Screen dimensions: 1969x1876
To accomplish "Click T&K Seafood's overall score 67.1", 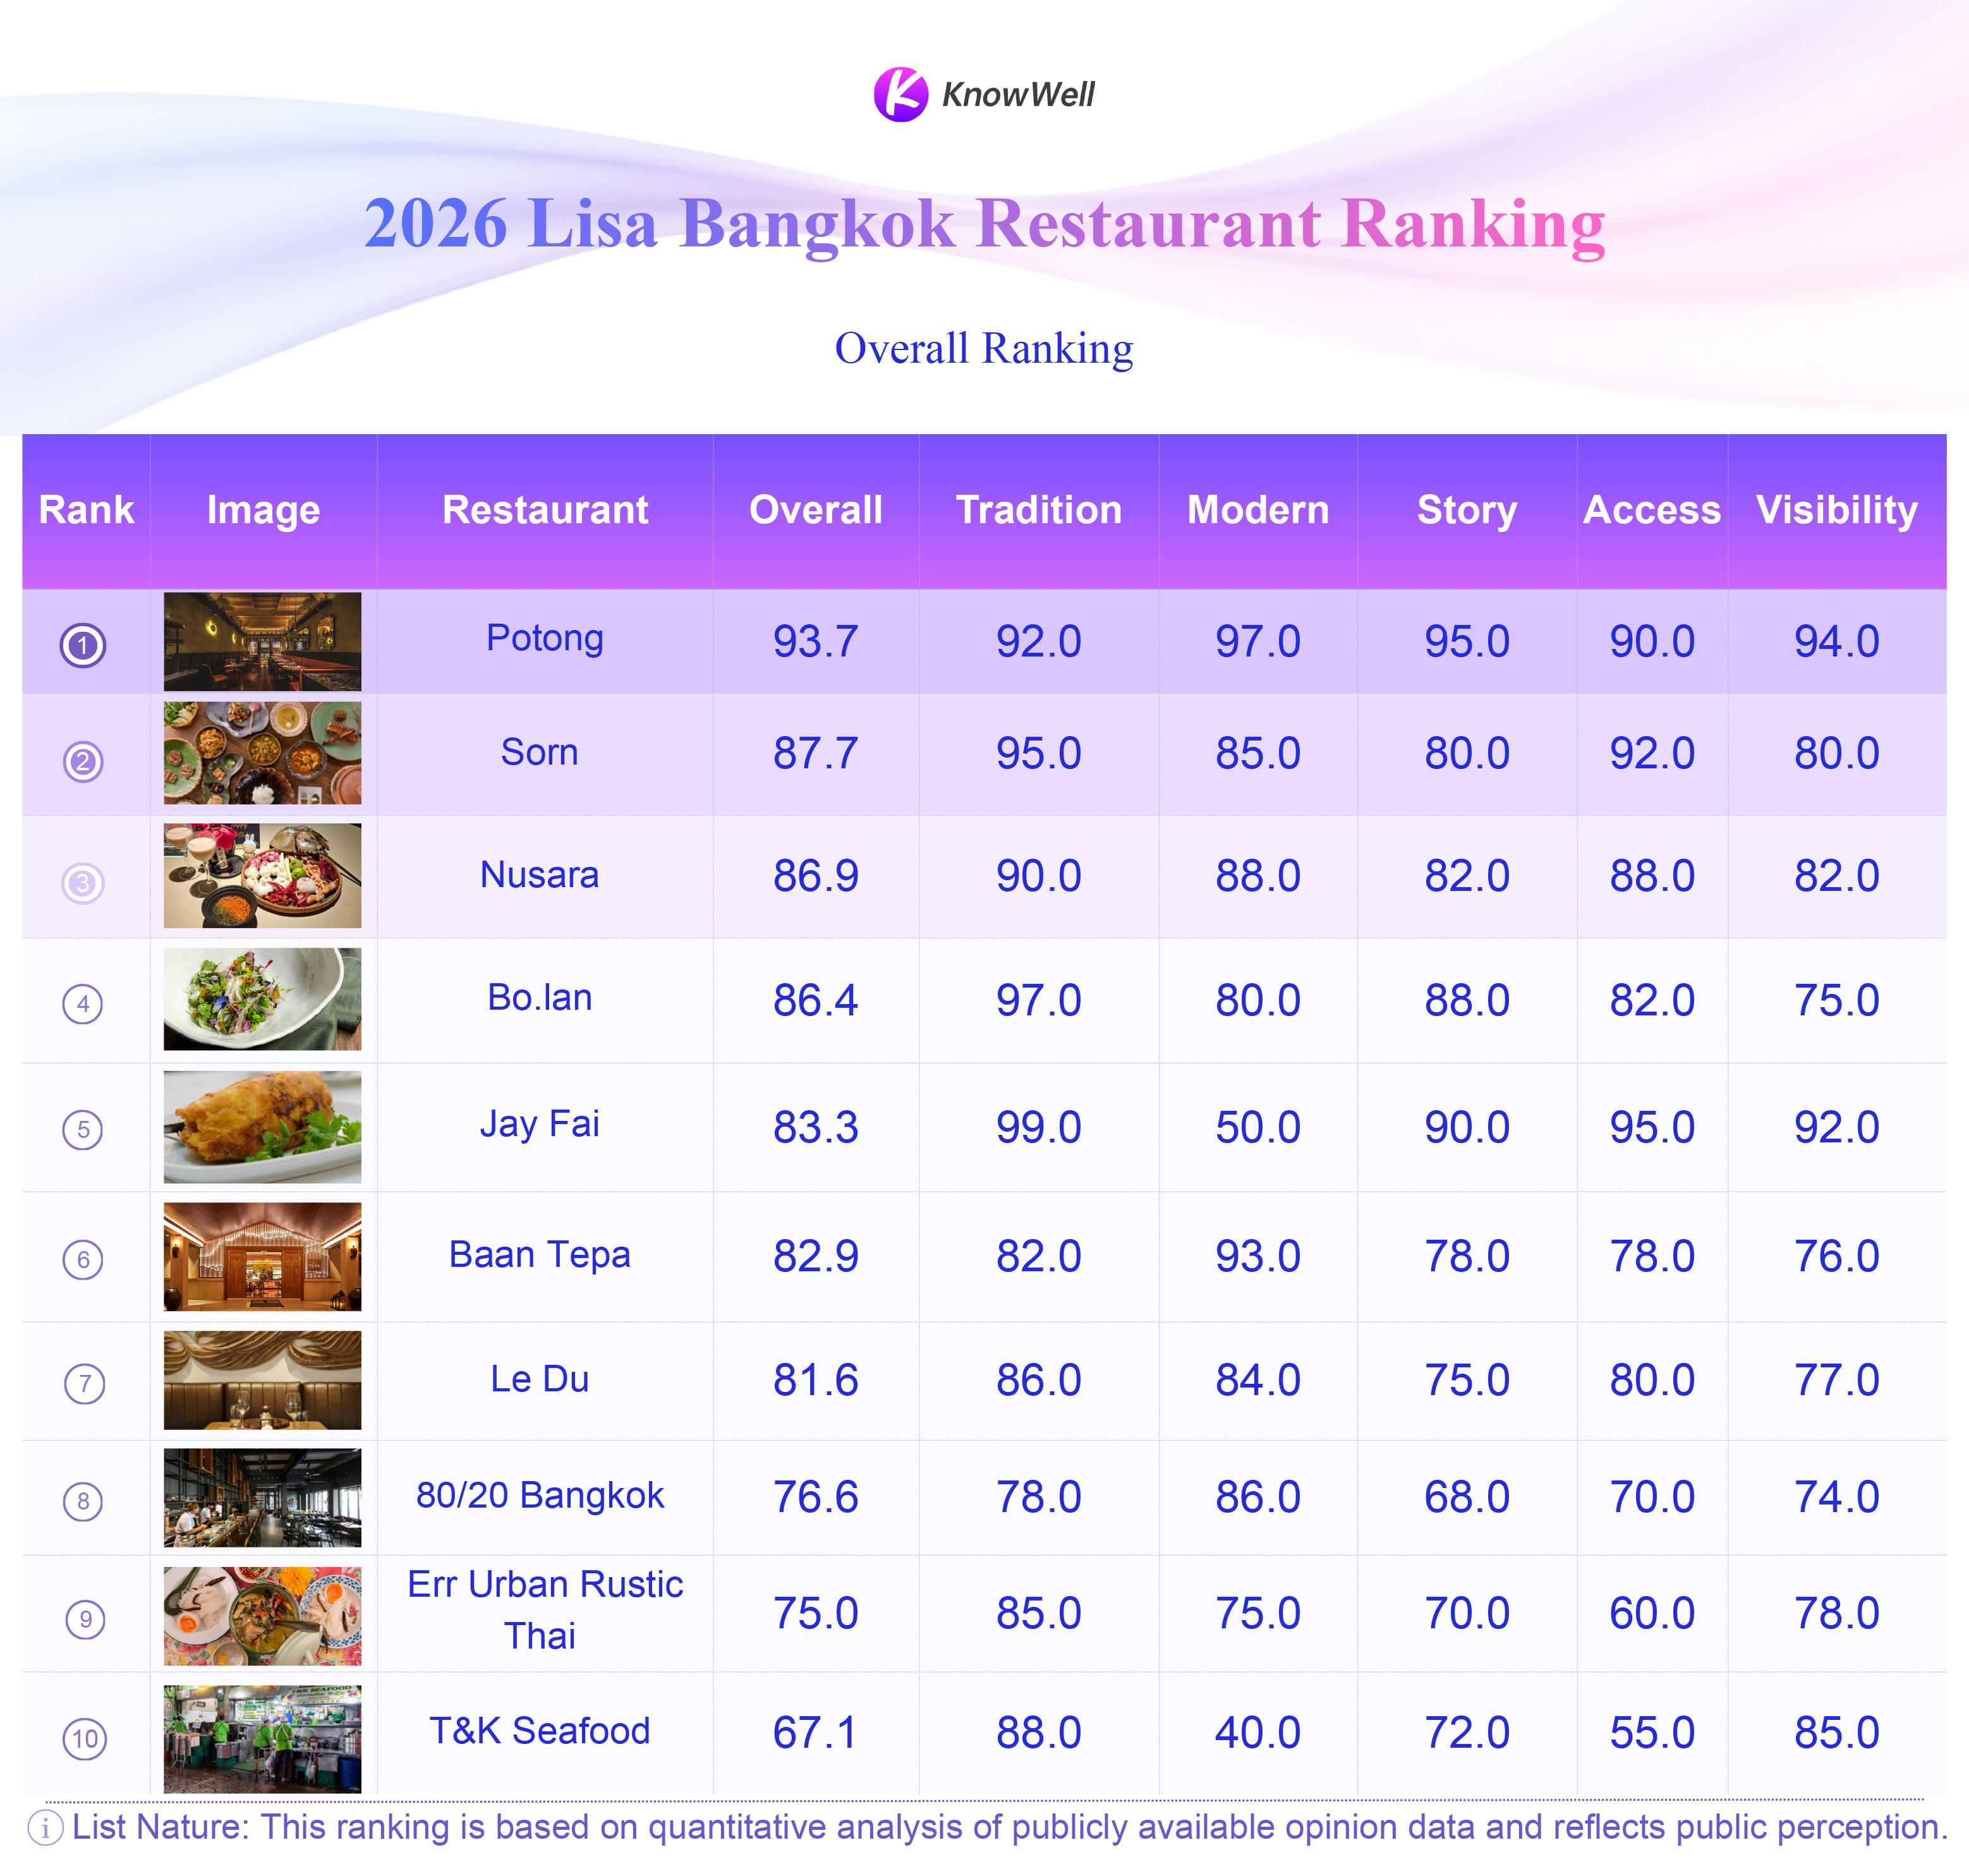I will (x=816, y=1734).
